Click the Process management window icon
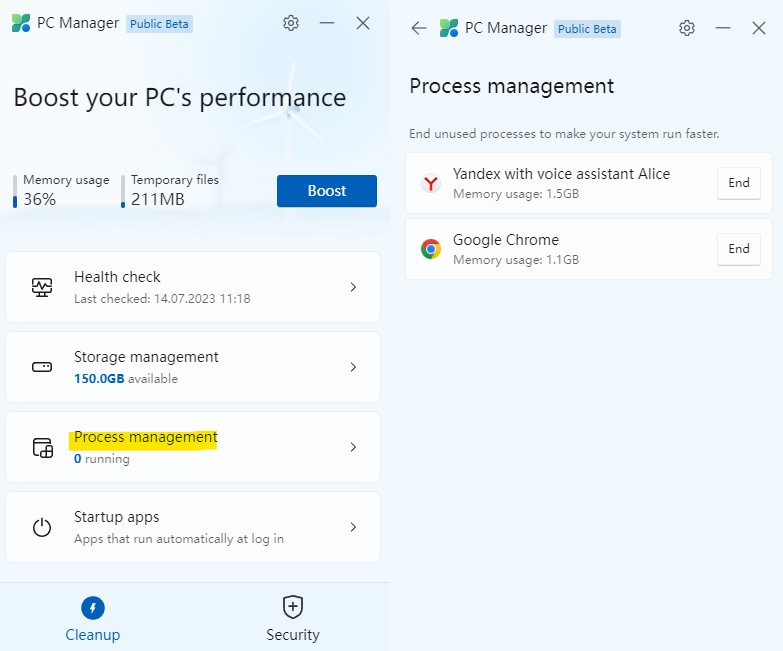The width and height of the screenshot is (783, 651). pyautogui.click(x=43, y=447)
